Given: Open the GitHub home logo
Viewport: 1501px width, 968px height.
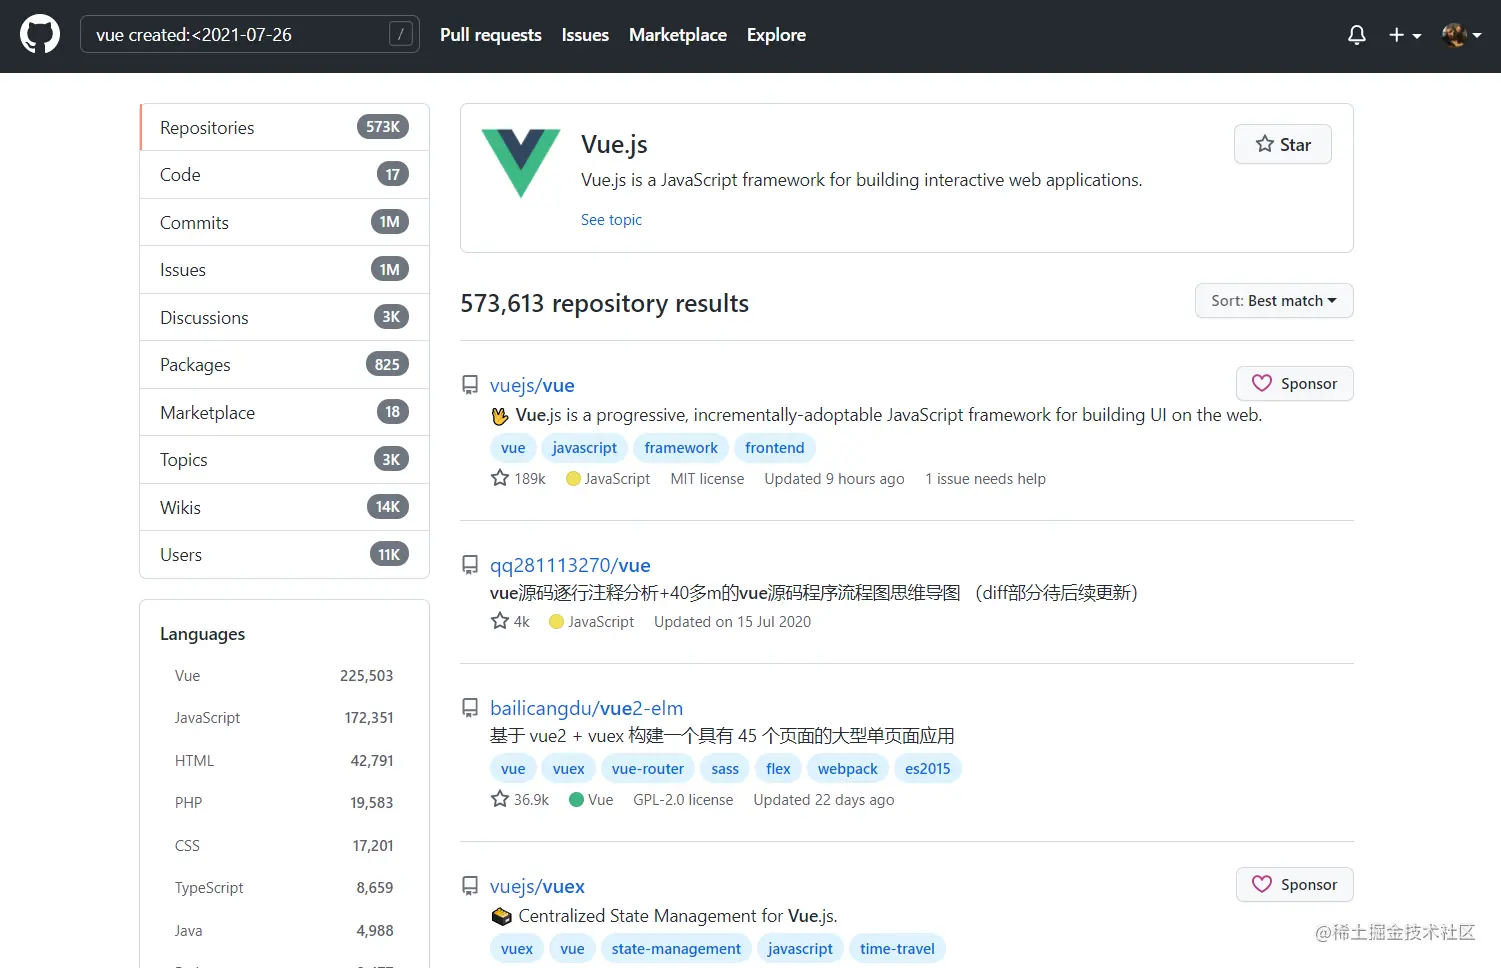Looking at the screenshot, I should (40, 35).
